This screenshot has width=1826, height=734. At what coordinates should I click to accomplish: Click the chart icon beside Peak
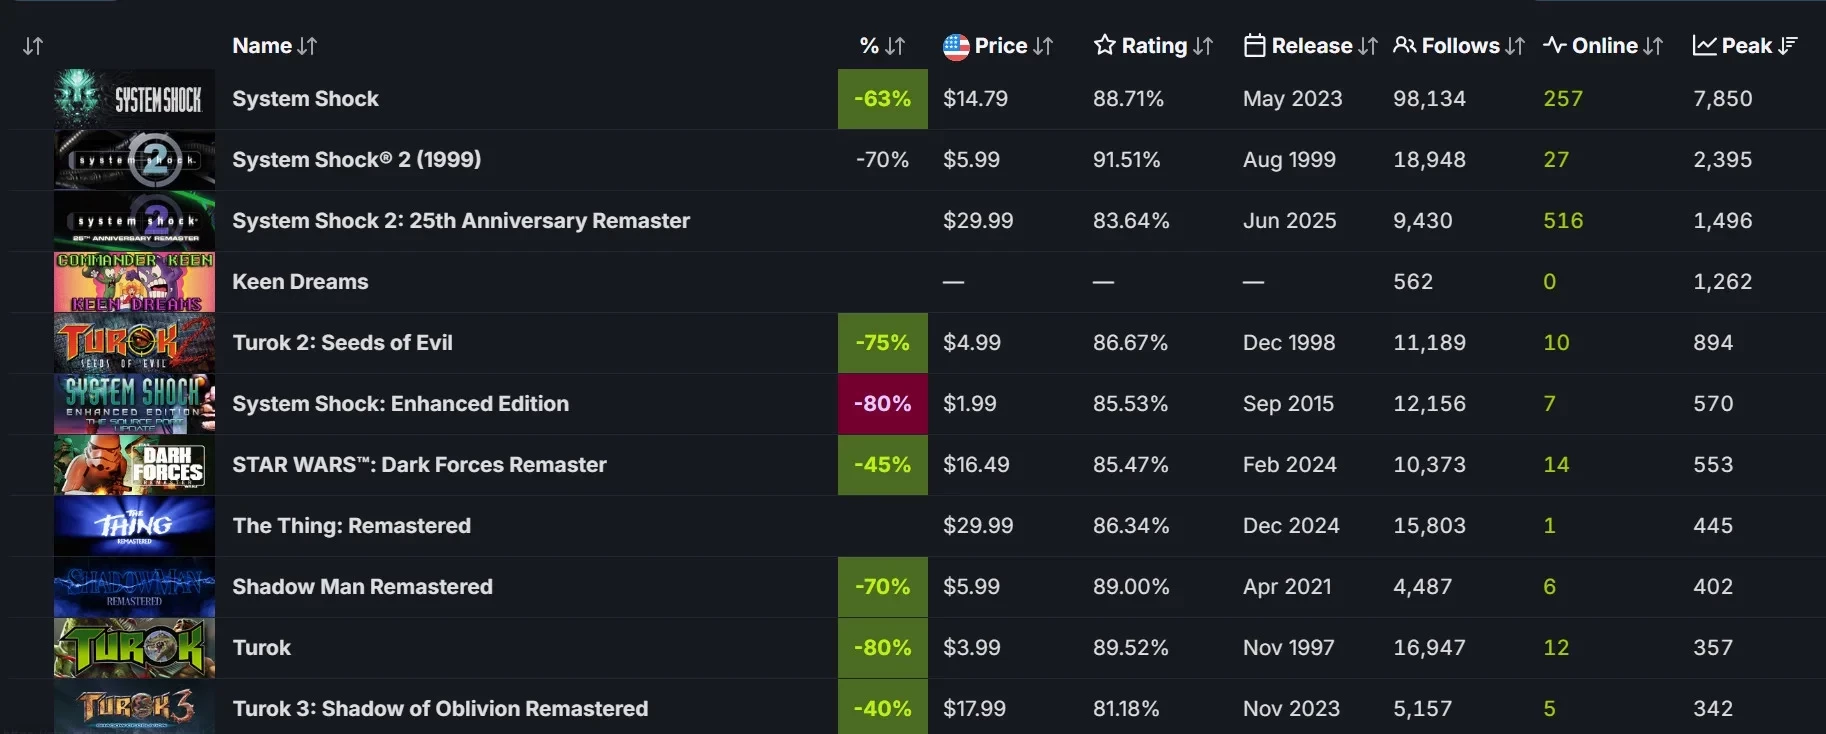click(1704, 46)
